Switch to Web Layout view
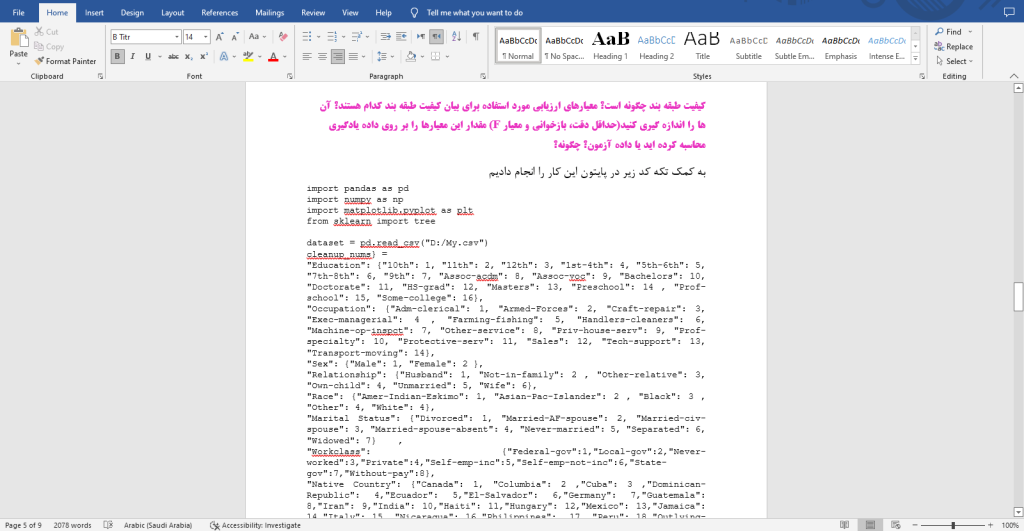This screenshot has height=531, width=1024. pyautogui.click(x=895, y=525)
